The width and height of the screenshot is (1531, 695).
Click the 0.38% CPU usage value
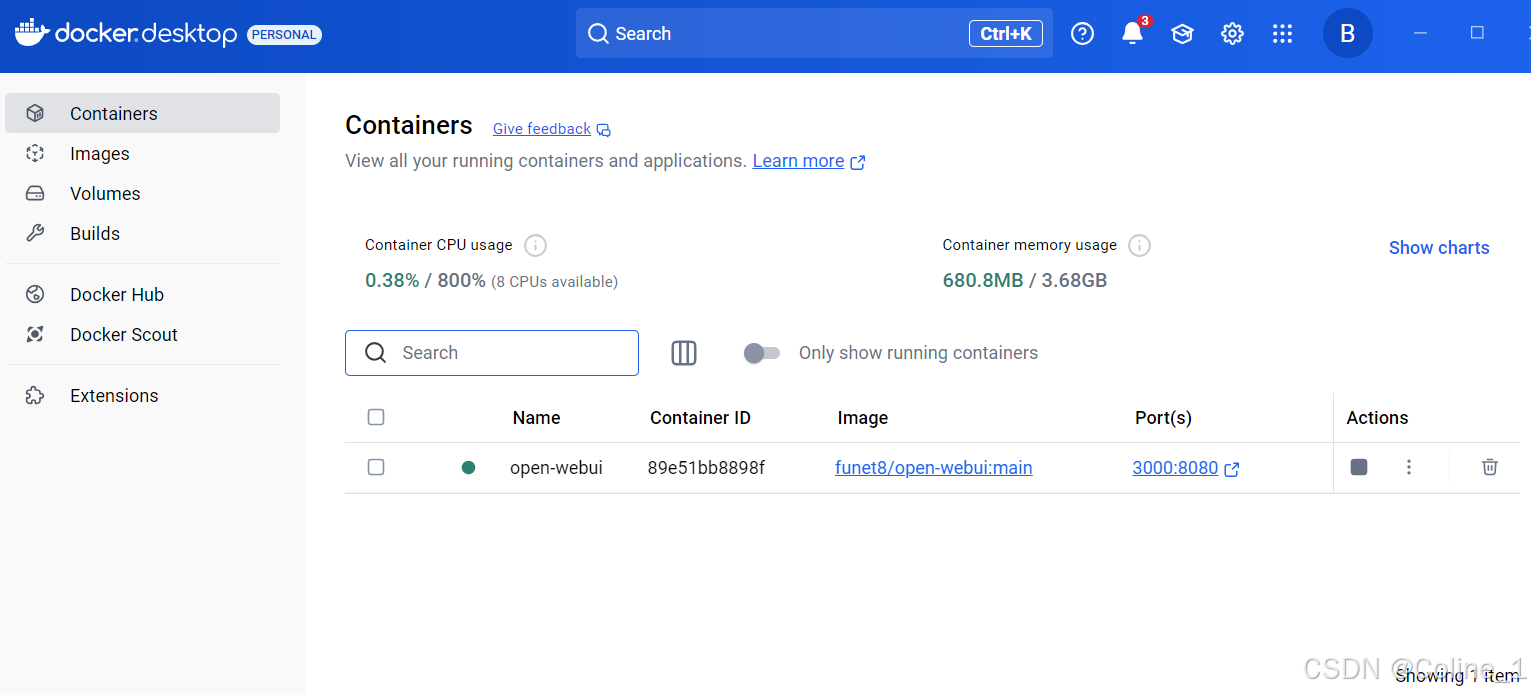[392, 280]
